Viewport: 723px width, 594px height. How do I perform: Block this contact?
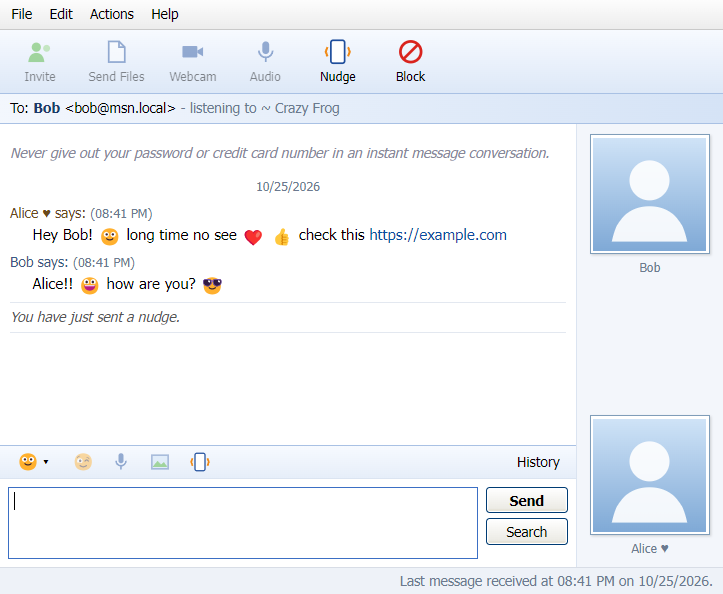click(410, 62)
